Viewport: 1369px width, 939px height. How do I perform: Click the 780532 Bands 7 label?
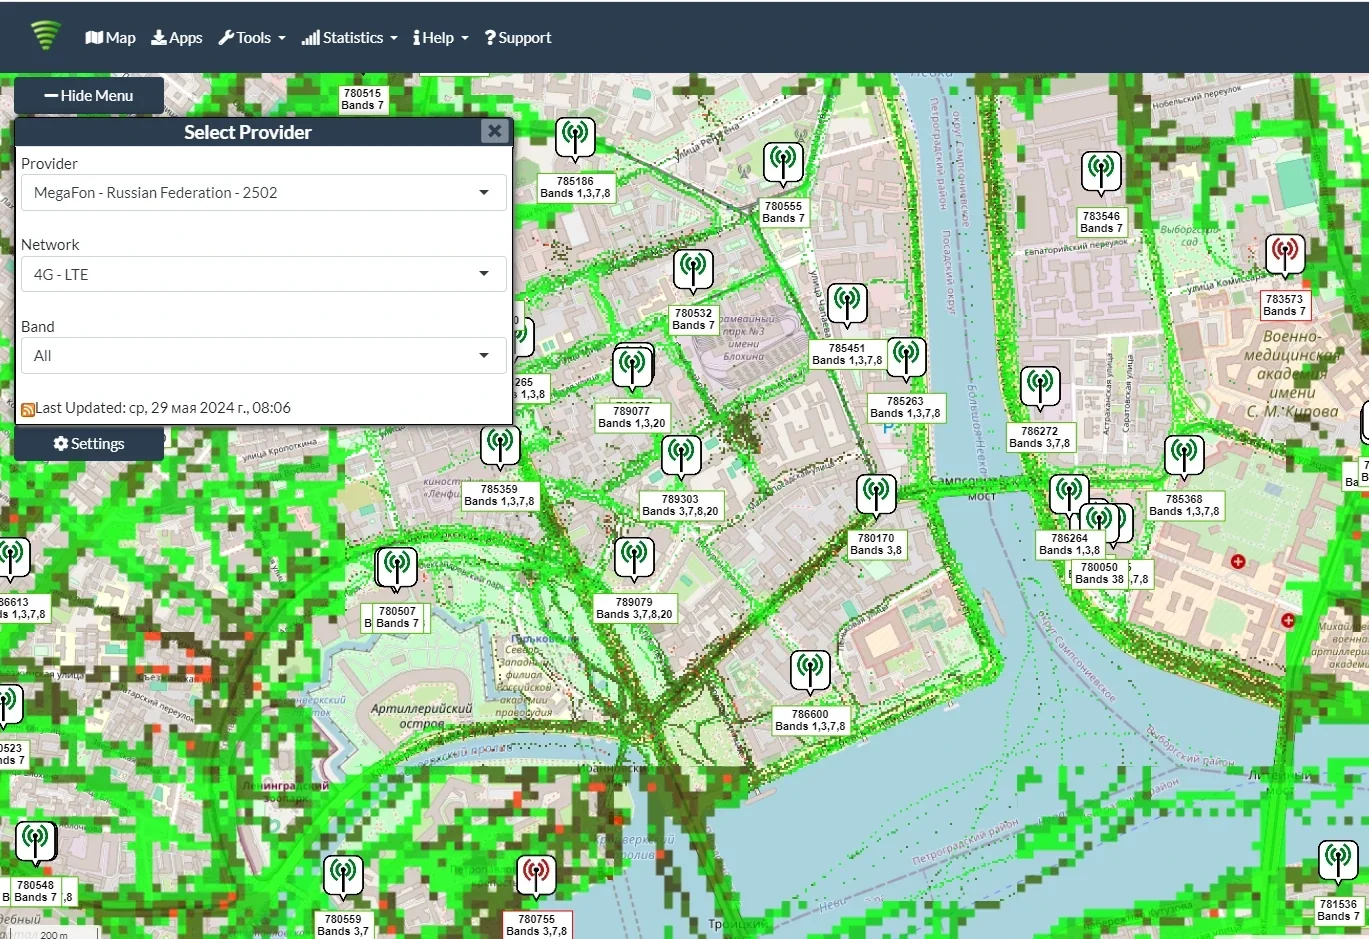click(693, 319)
